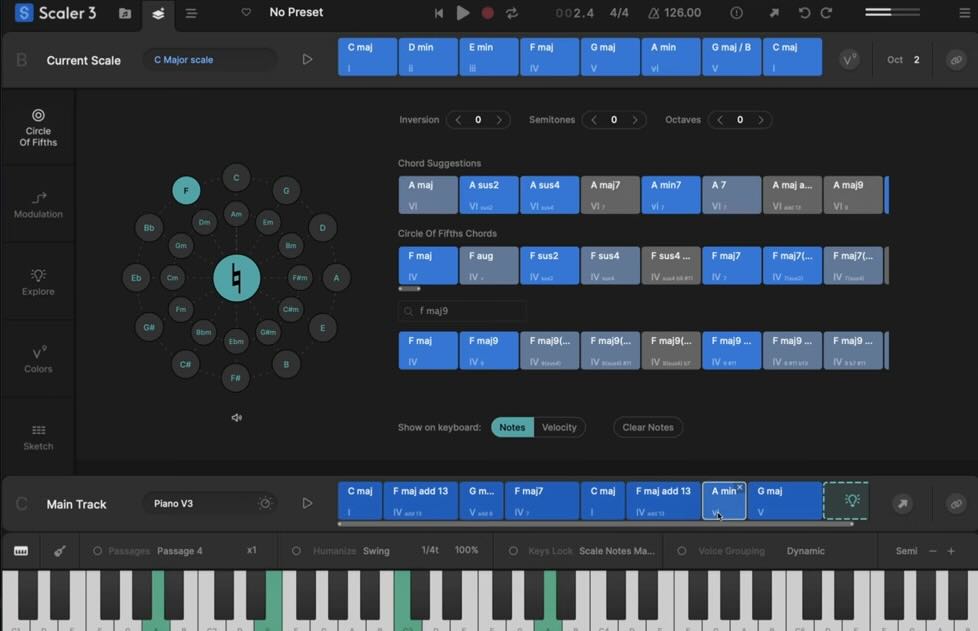Open the Modulation sidebar section
This screenshot has width=978, height=631.
point(38,205)
